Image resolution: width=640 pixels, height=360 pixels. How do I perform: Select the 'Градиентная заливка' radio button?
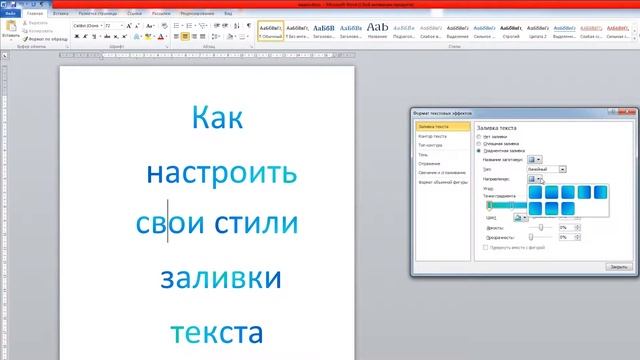pyautogui.click(x=479, y=151)
